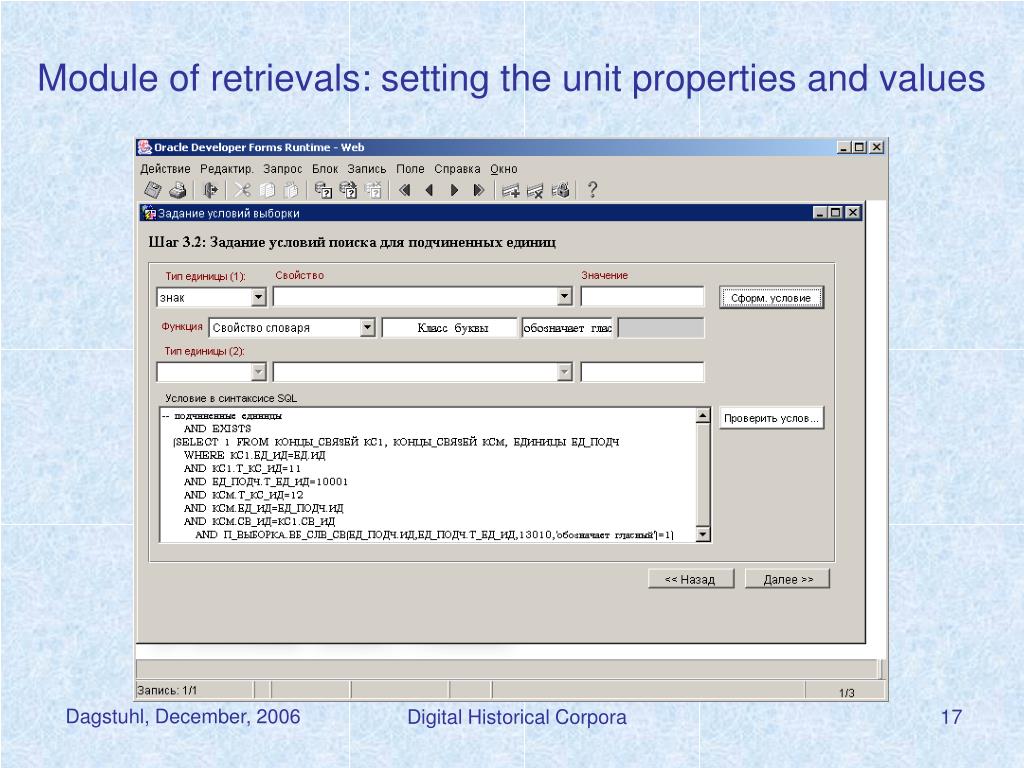1024x768 pixels.
Task: Click the Copy toolbar icon
Action: coord(267,190)
